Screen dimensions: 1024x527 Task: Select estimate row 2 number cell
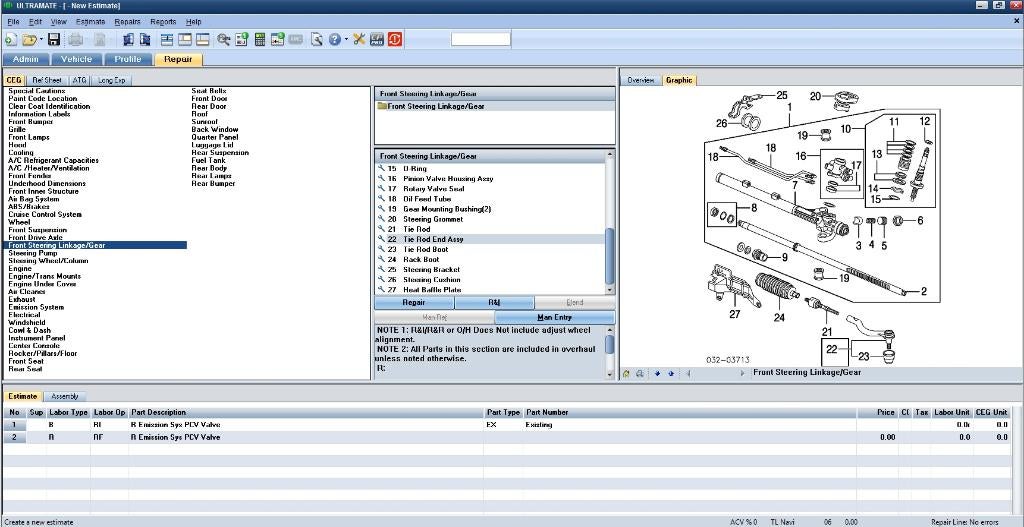point(14,437)
